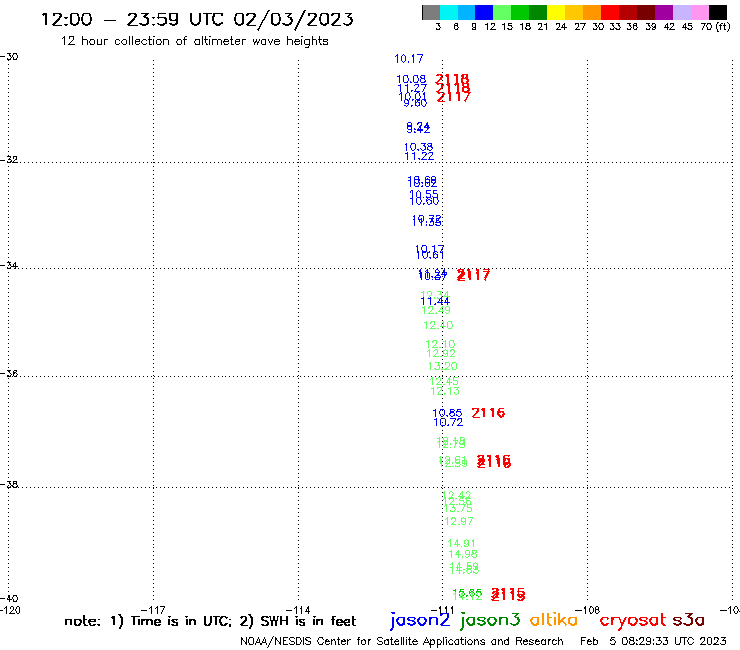Click the jason2 satellite label
Screen dimensions: 740x650
420,620
